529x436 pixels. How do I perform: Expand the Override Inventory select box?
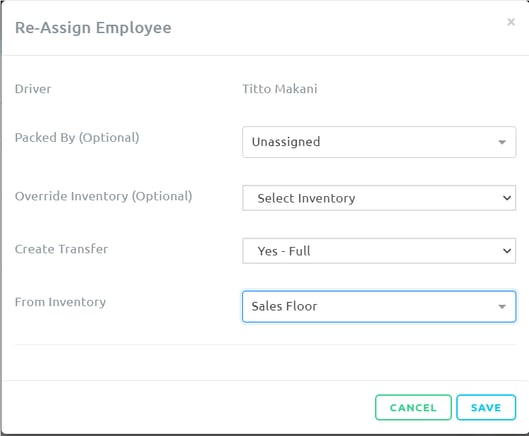pos(379,198)
